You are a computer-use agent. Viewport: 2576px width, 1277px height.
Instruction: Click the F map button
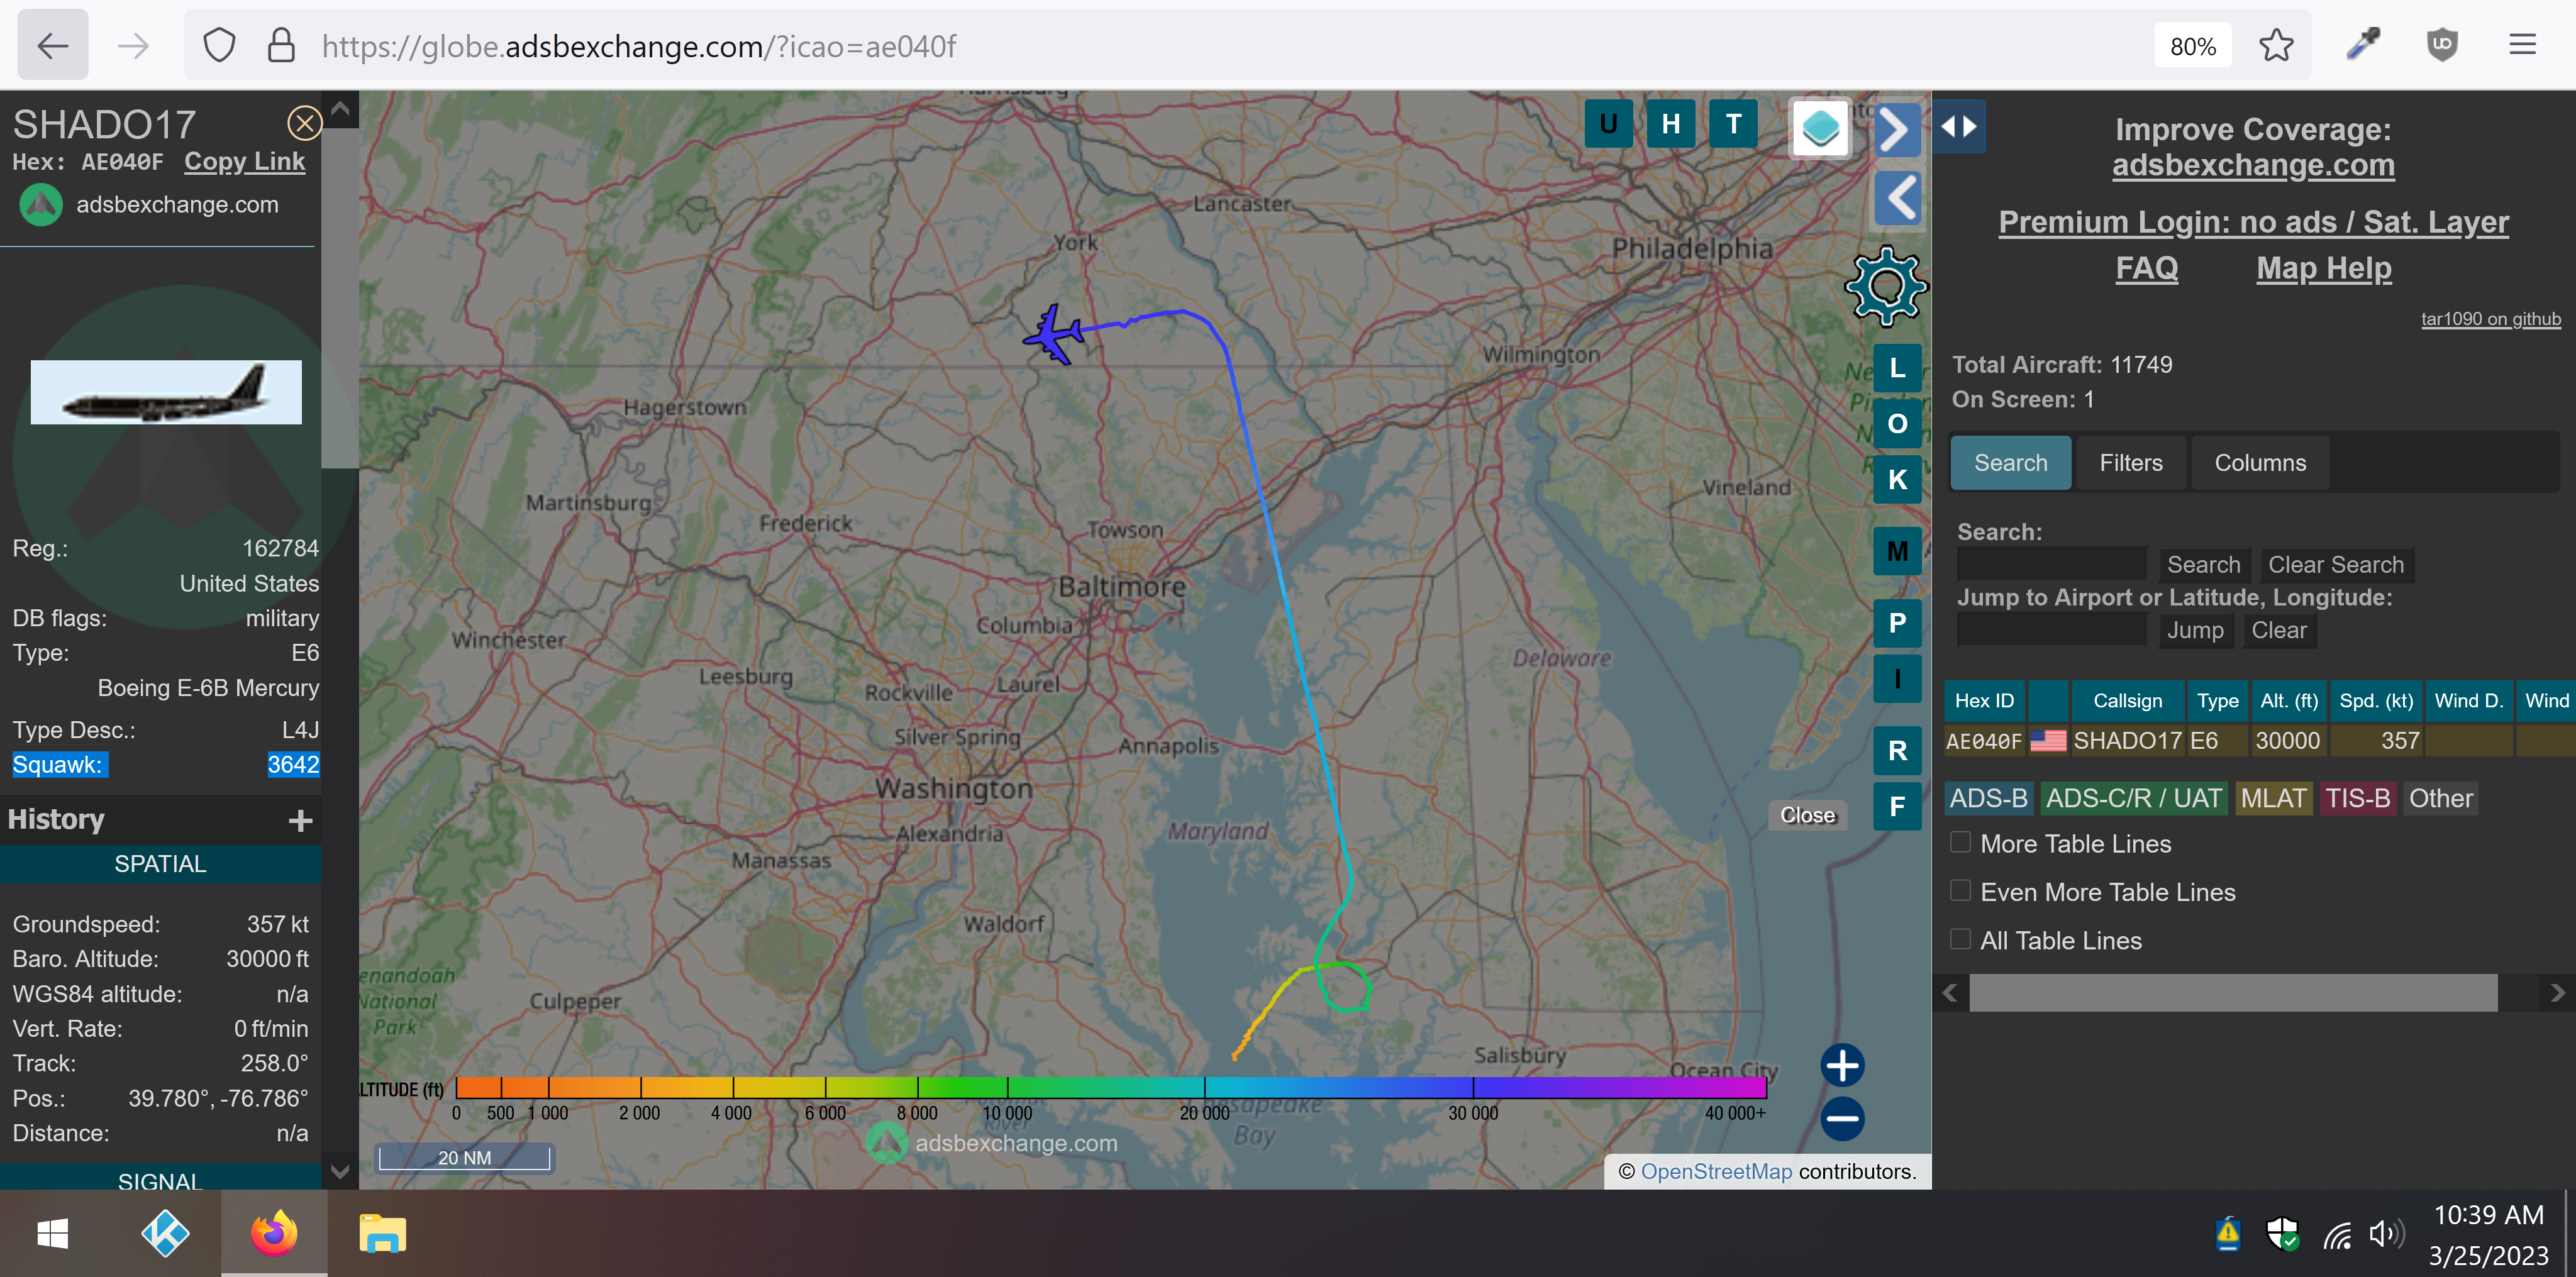click(x=1896, y=807)
